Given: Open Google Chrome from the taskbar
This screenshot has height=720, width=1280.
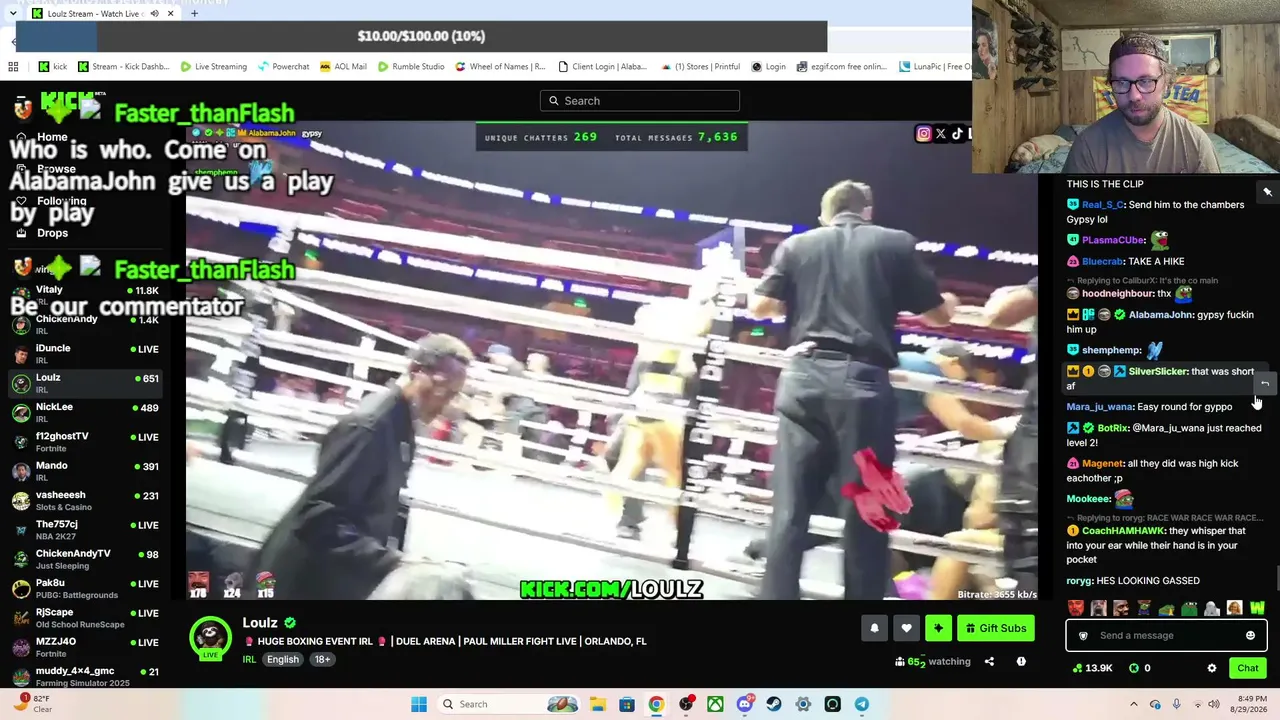Looking at the screenshot, I should pyautogui.click(x=656, y=704).
